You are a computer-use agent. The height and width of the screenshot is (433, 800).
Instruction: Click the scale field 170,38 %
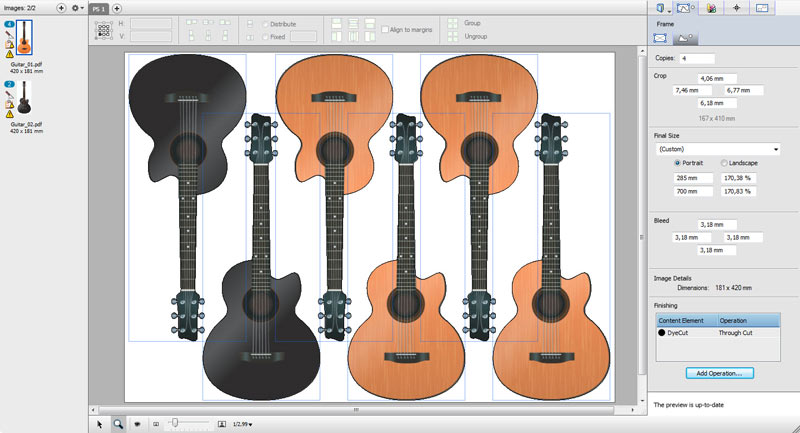coord(739,178)
